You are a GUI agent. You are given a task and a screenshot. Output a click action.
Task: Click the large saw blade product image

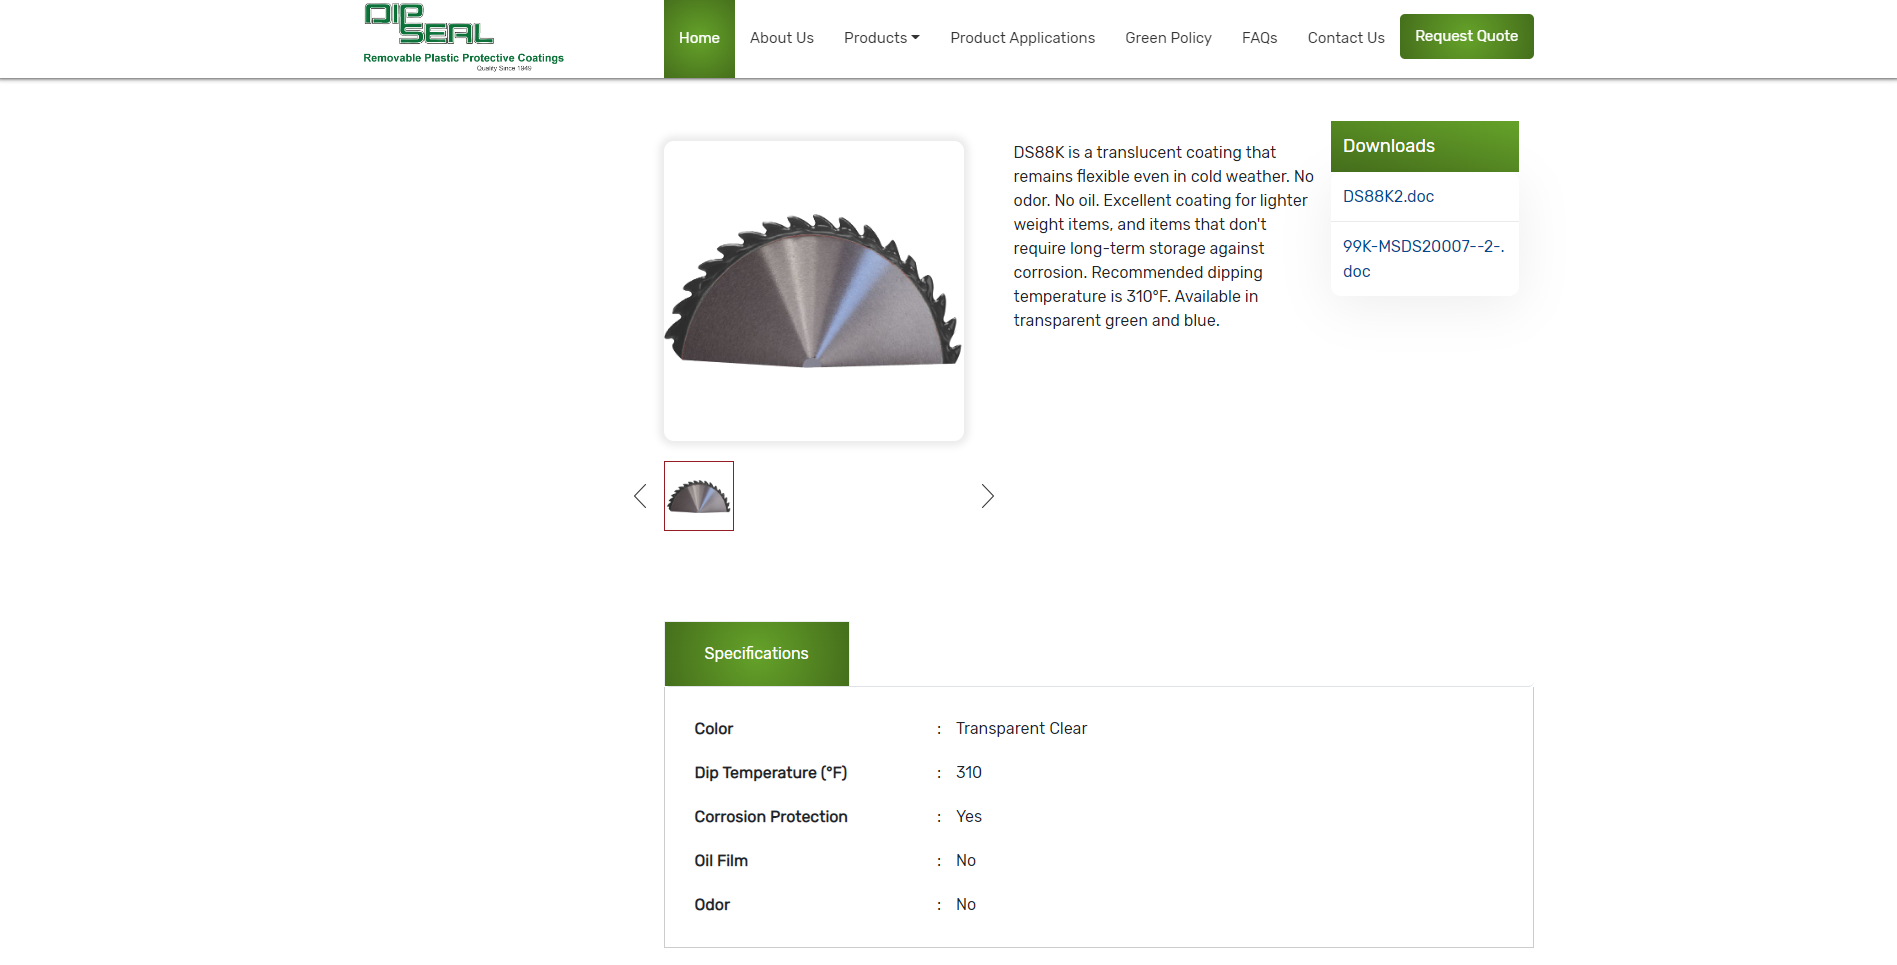click(813, 291)
